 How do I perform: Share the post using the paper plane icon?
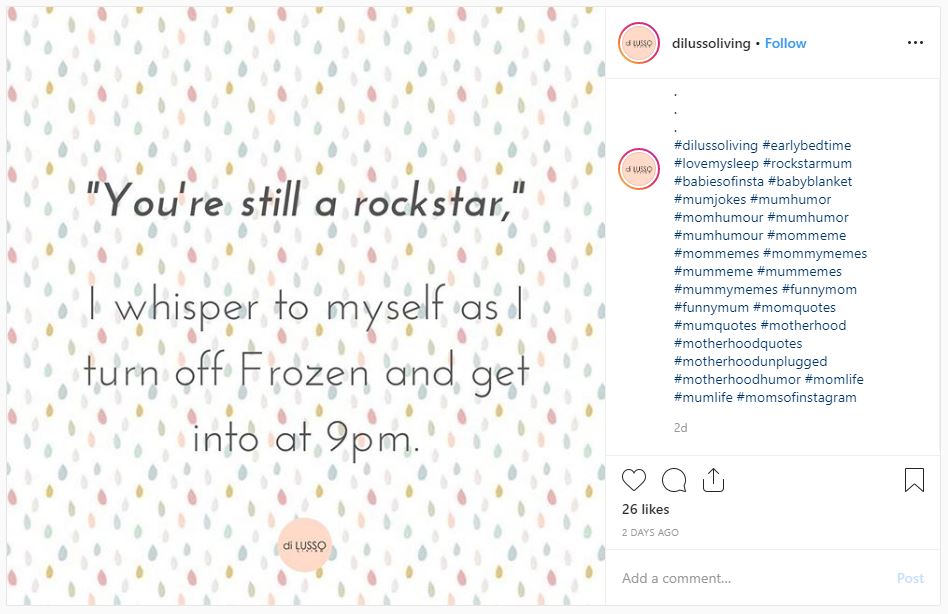tap(714, 480)
